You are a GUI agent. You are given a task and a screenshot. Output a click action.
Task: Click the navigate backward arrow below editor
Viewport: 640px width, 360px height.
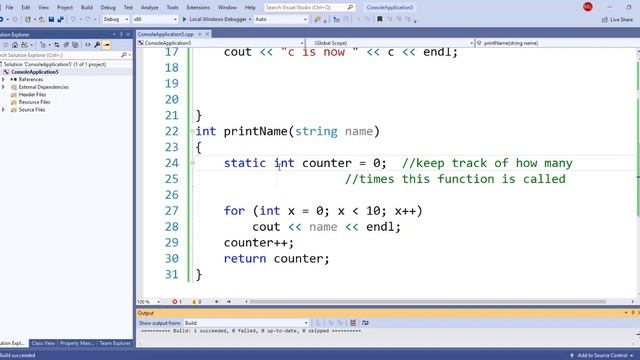[216, 302]
